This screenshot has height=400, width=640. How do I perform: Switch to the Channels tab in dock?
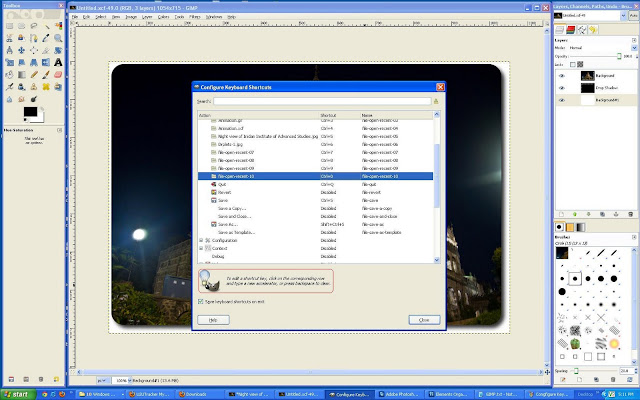coord(571,29)
